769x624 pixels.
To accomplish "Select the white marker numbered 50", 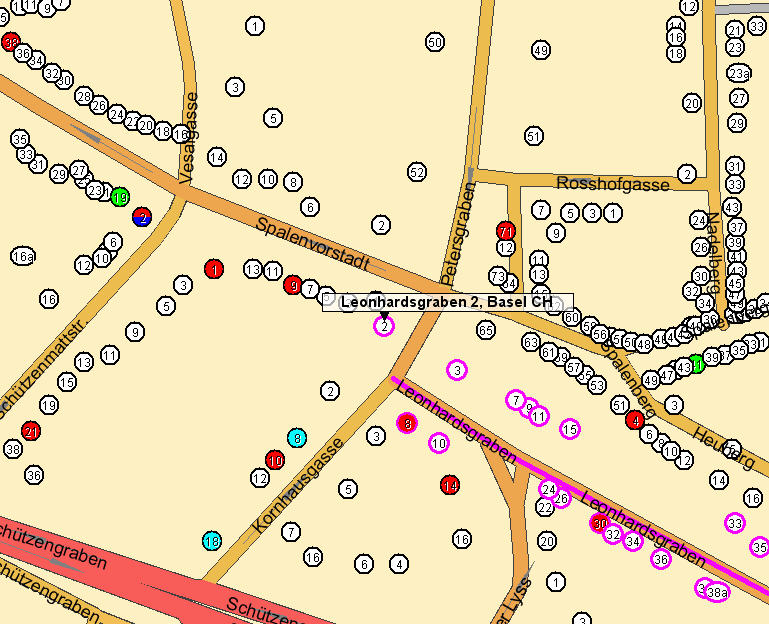I will [x=435, y=42].
